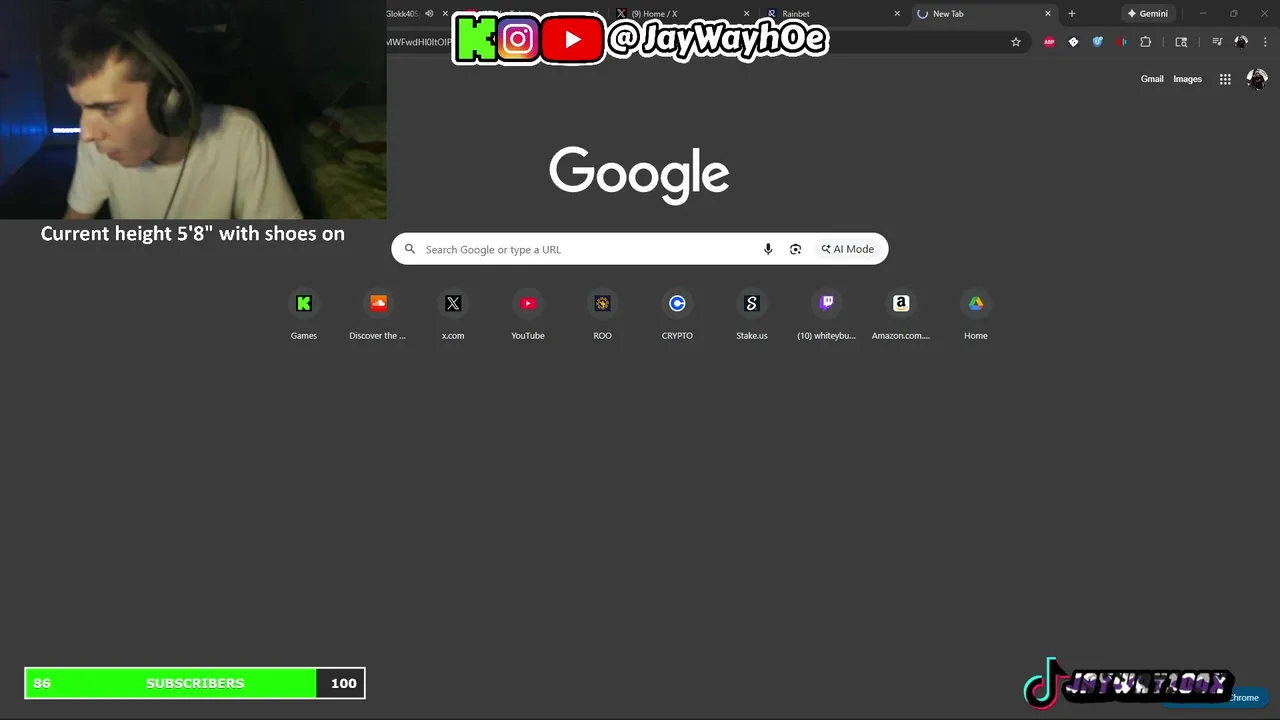Viewport: 1280px width, 720px height.
Task: Focus the 'Search Google or type a URL' box
Action: tap(640, 249)
